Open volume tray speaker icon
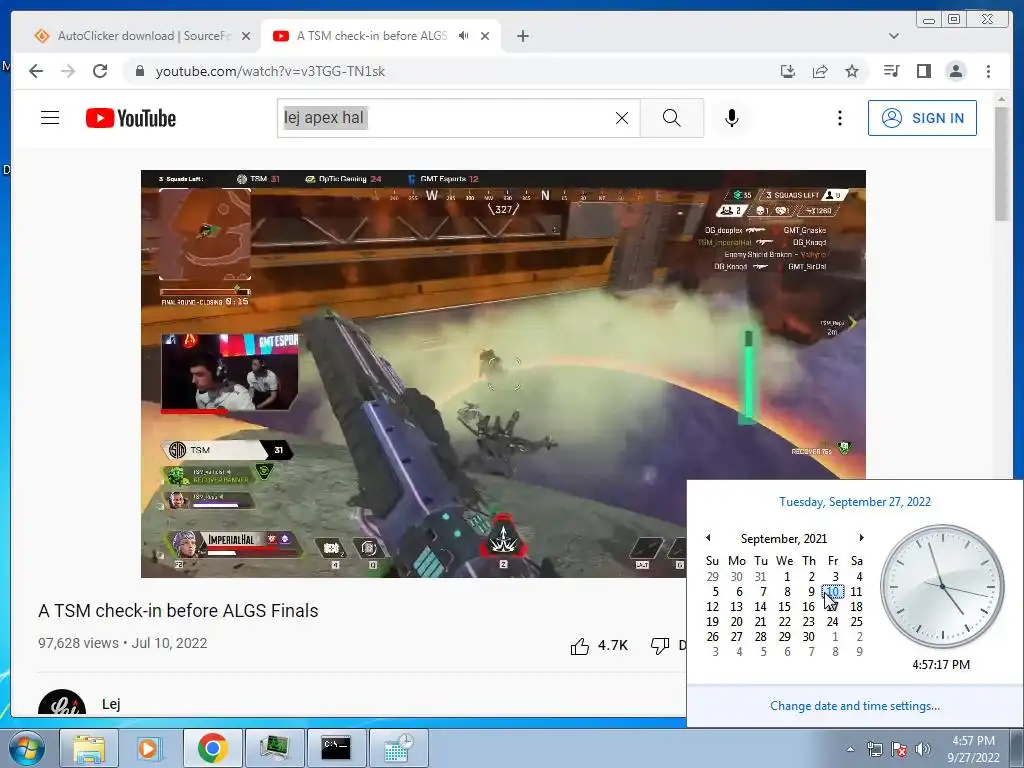The width and height of the screenshot is (1024, 768). click(x=923, y=749)
